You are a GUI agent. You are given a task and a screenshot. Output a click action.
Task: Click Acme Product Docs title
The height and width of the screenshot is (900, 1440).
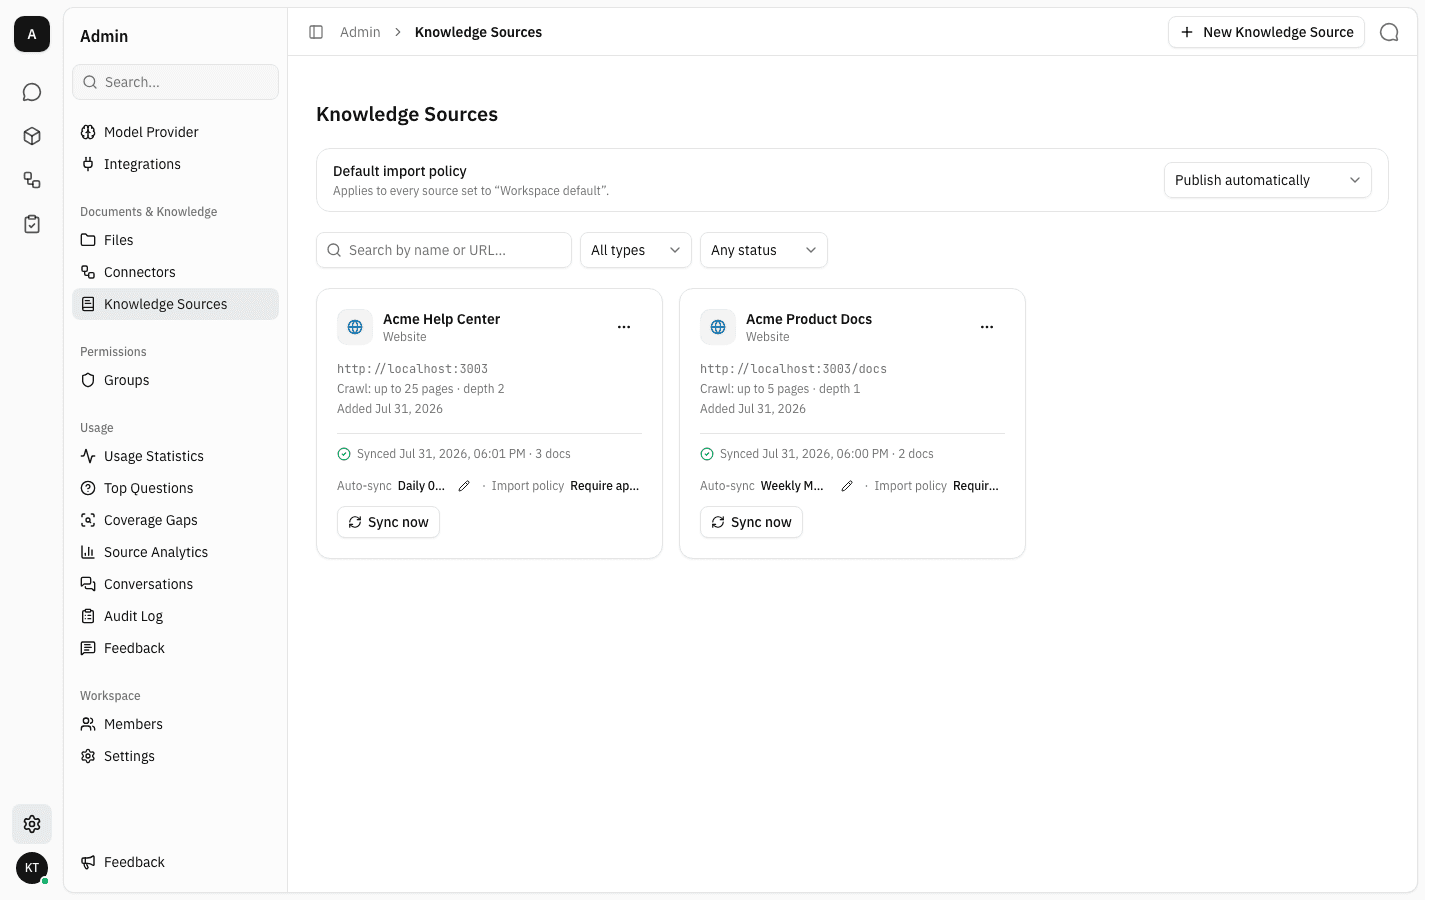(x=809, y=319)
